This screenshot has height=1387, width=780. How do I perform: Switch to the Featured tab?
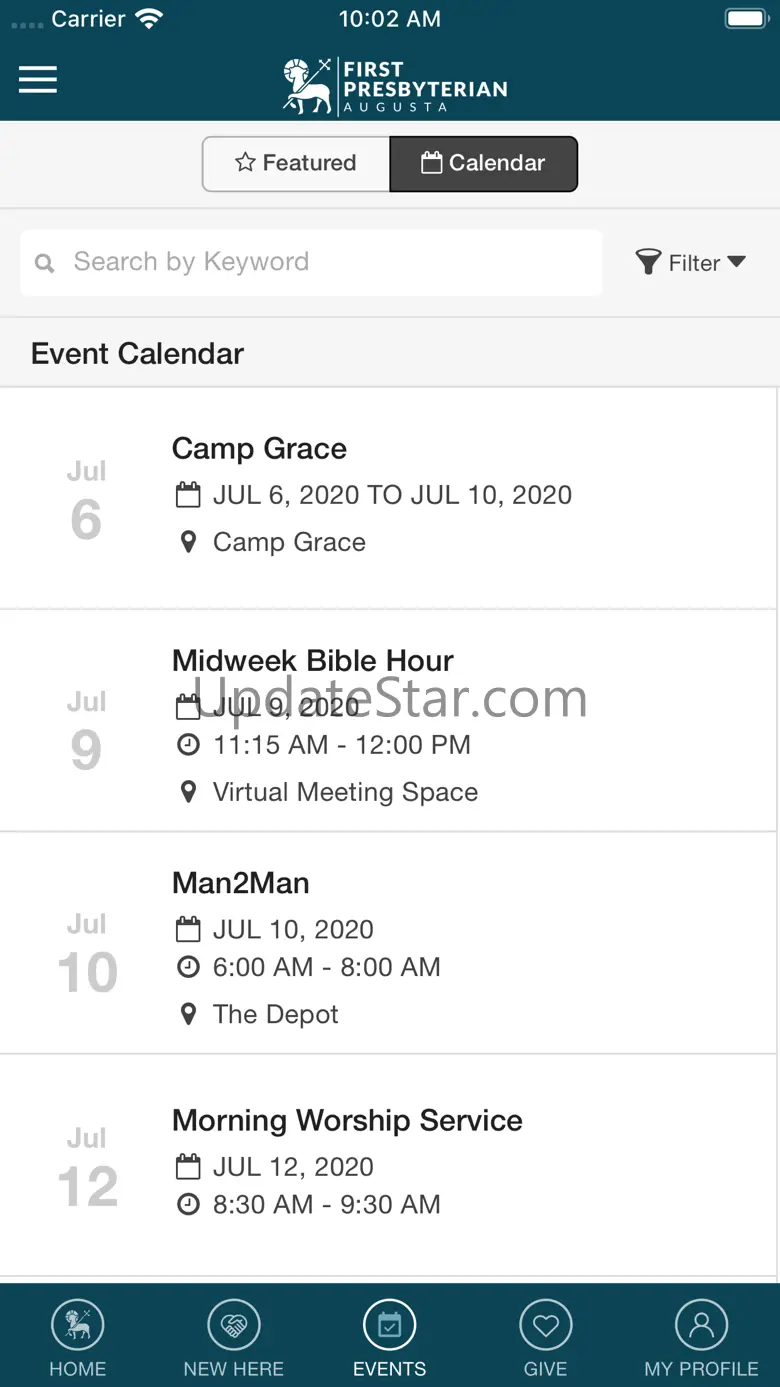(296, 163)
